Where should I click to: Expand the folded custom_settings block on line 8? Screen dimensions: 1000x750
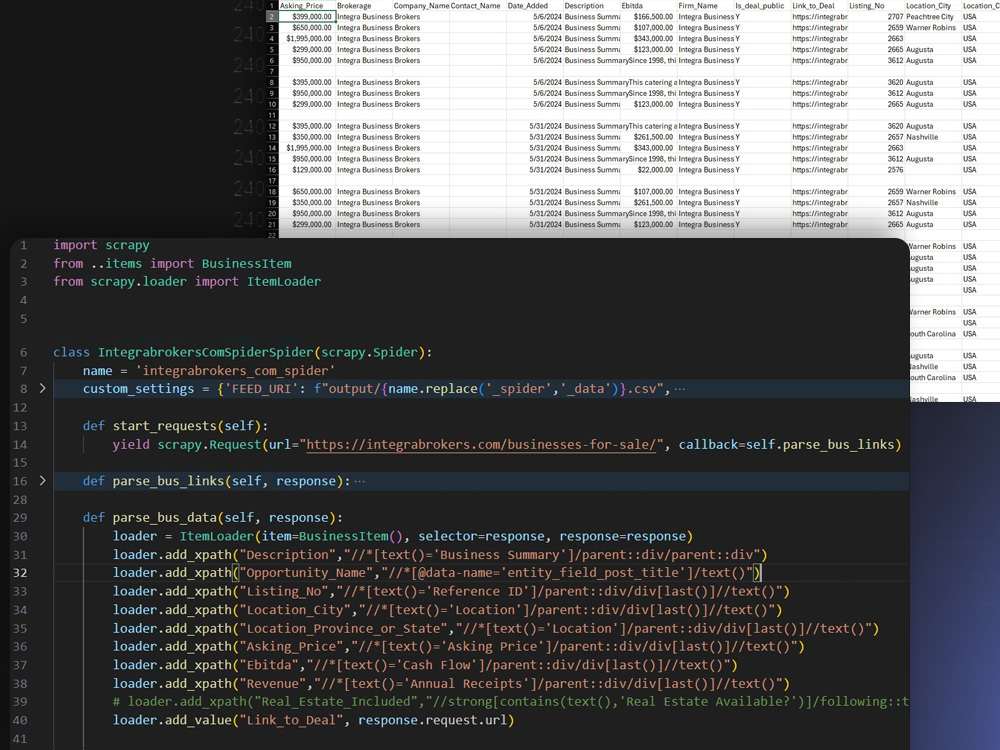coord(43,388)
